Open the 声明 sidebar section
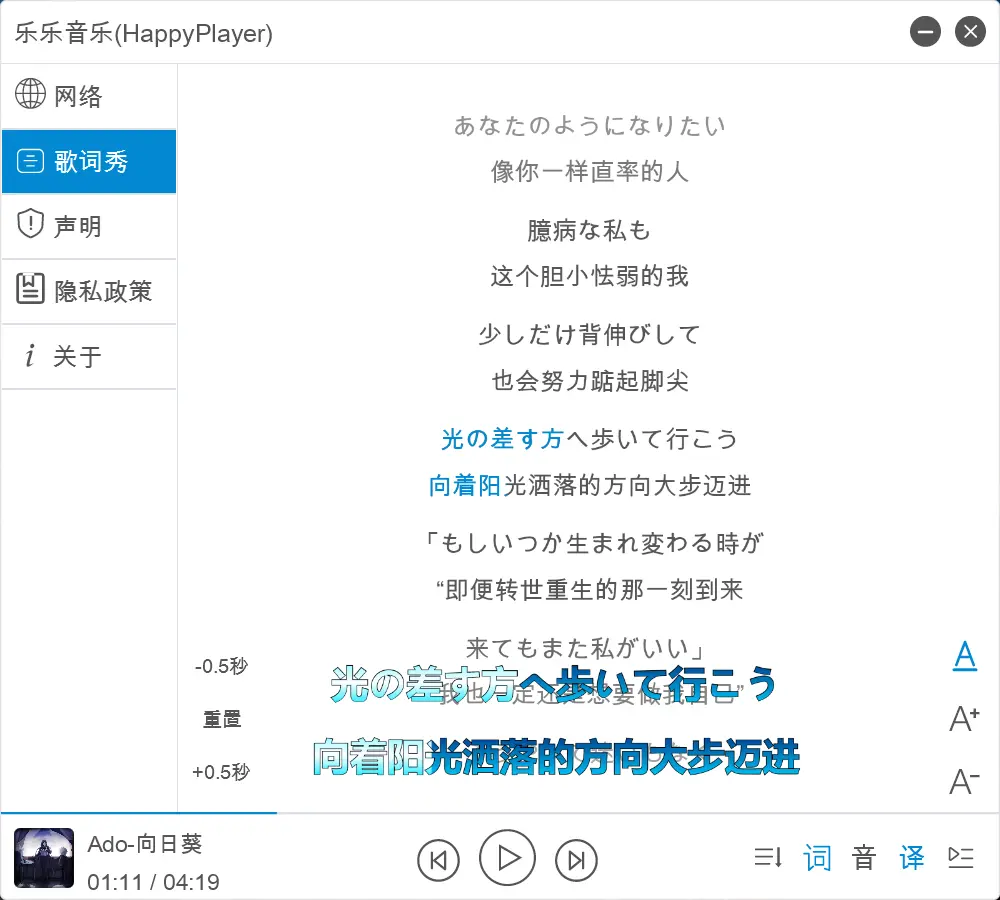The image size is (1000, 900). [x=89, y=226]
